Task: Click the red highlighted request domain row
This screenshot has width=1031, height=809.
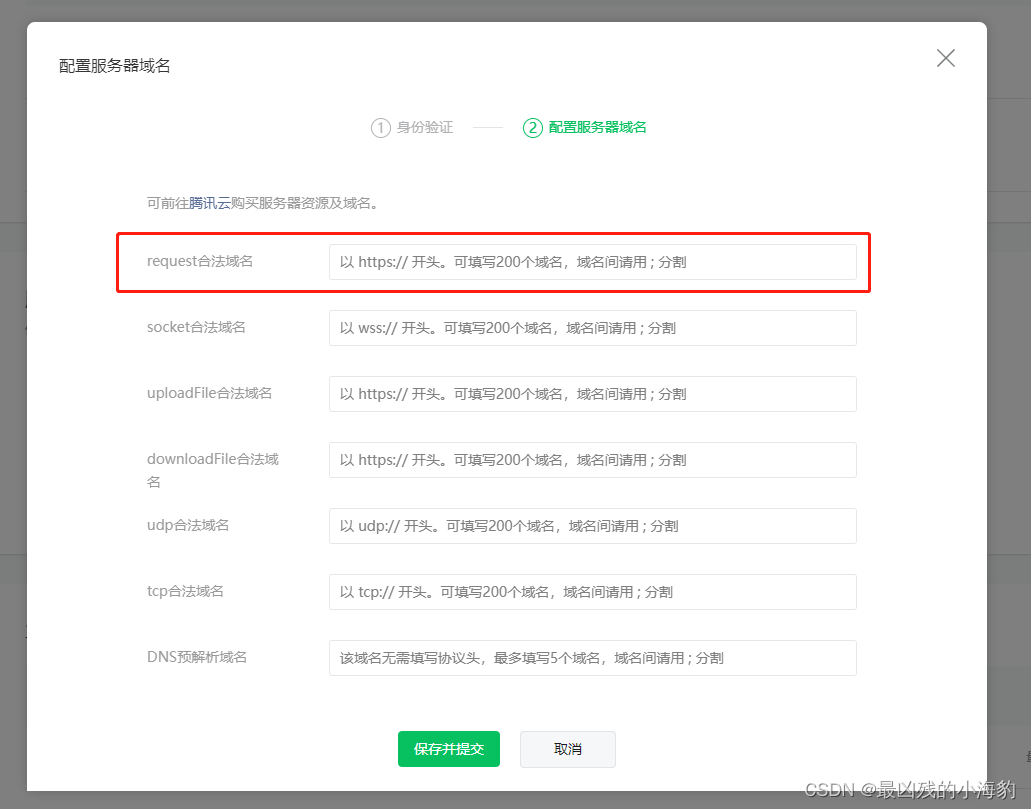Action: [494, 262]
